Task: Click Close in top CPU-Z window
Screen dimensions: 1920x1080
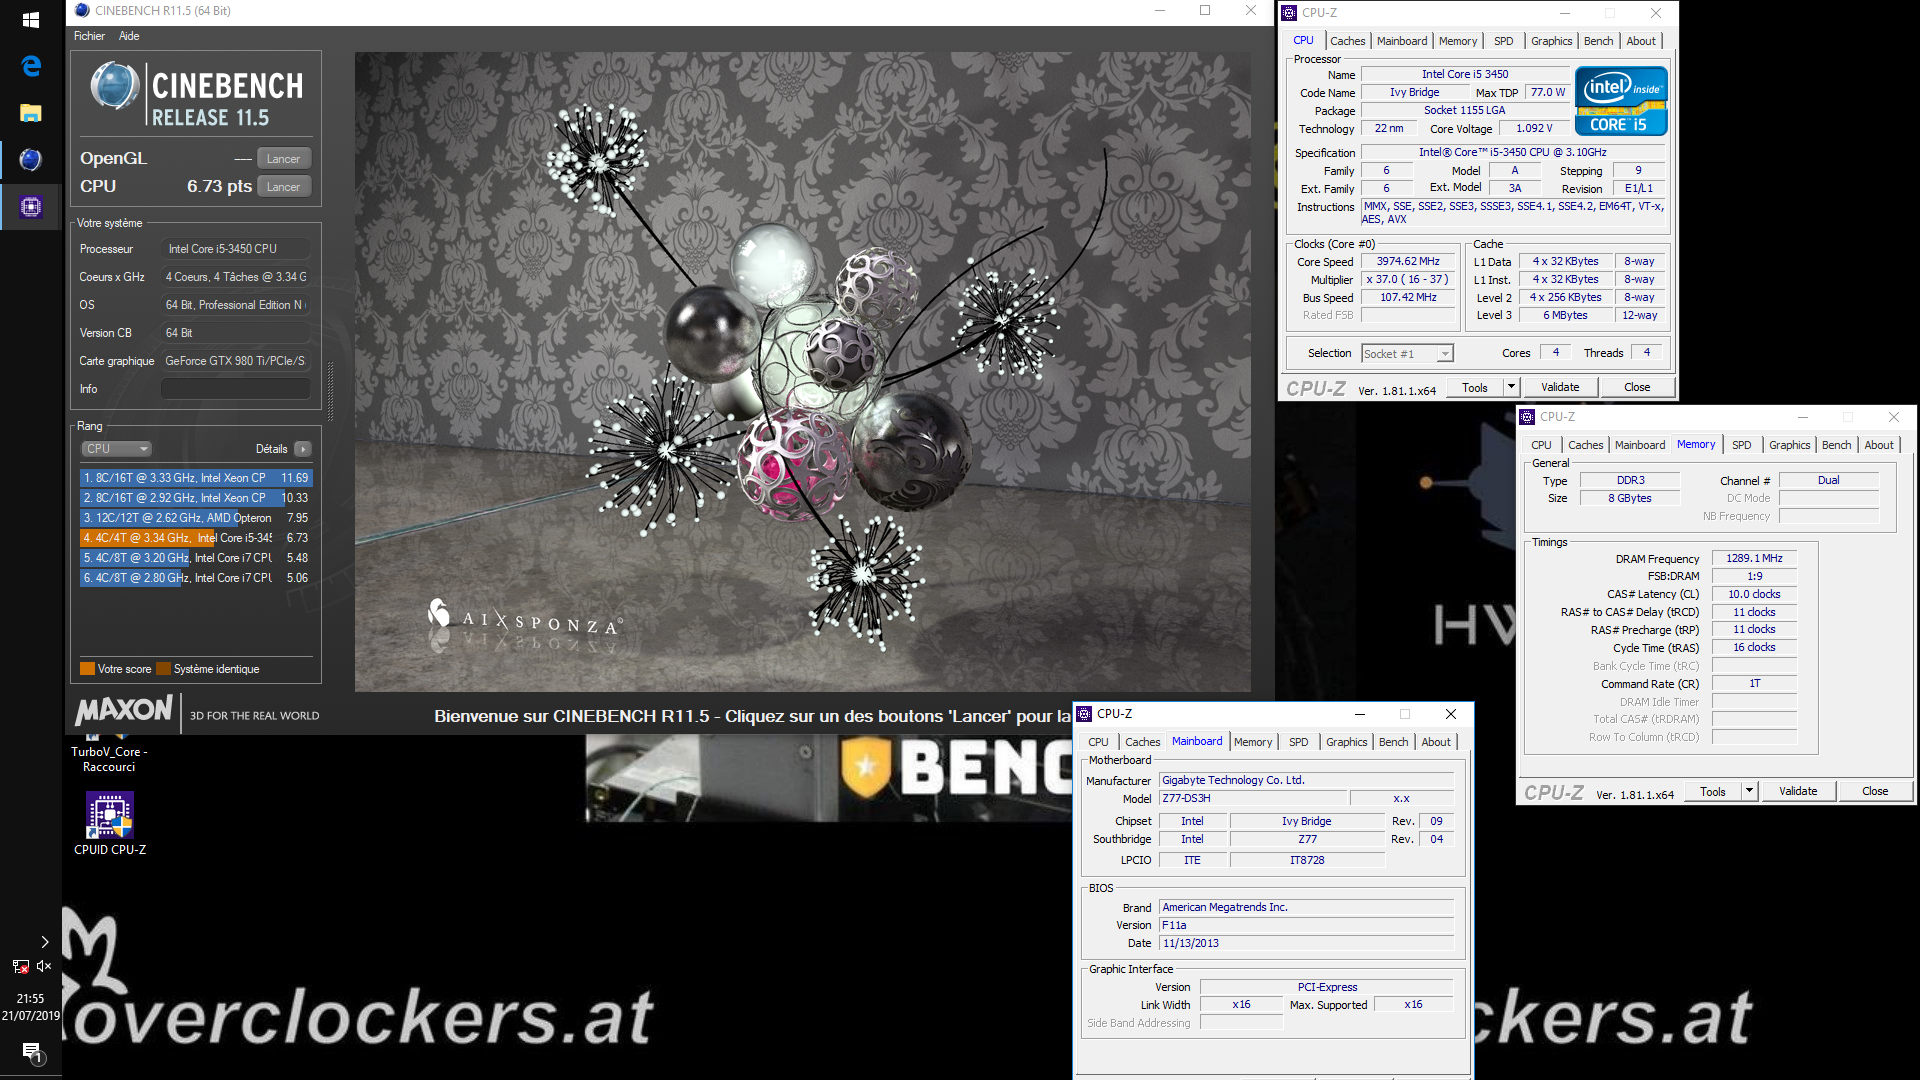Action: pos(1637,388)
